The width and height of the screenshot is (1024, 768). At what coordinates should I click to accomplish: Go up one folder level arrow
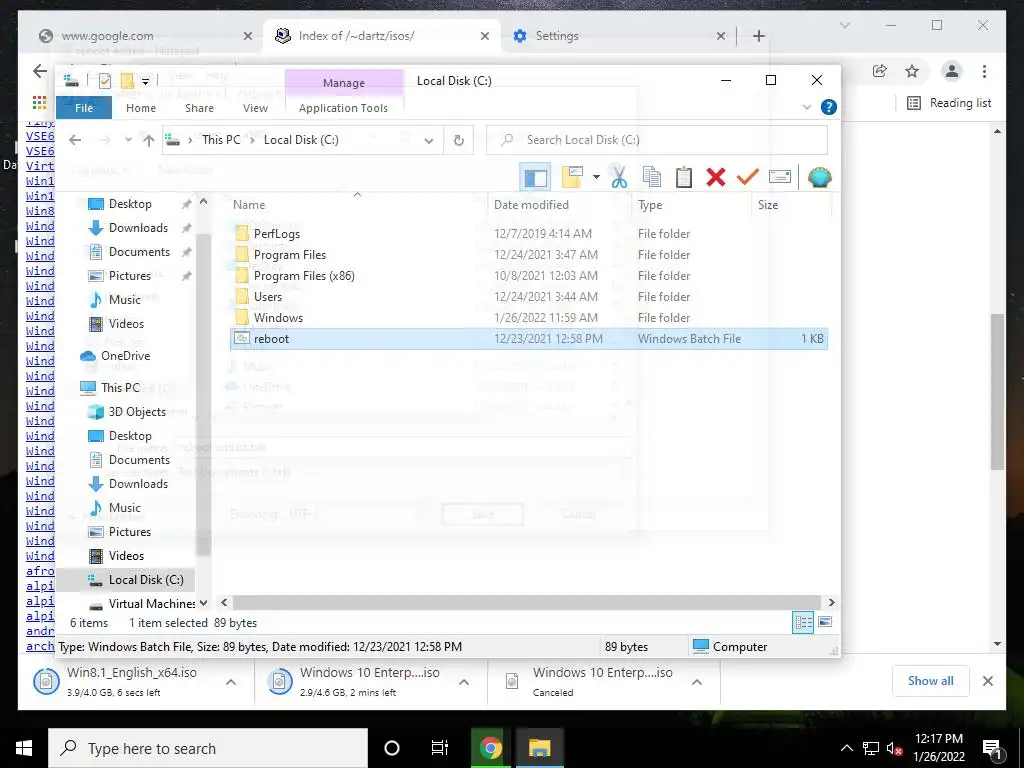tap(149, 140)
